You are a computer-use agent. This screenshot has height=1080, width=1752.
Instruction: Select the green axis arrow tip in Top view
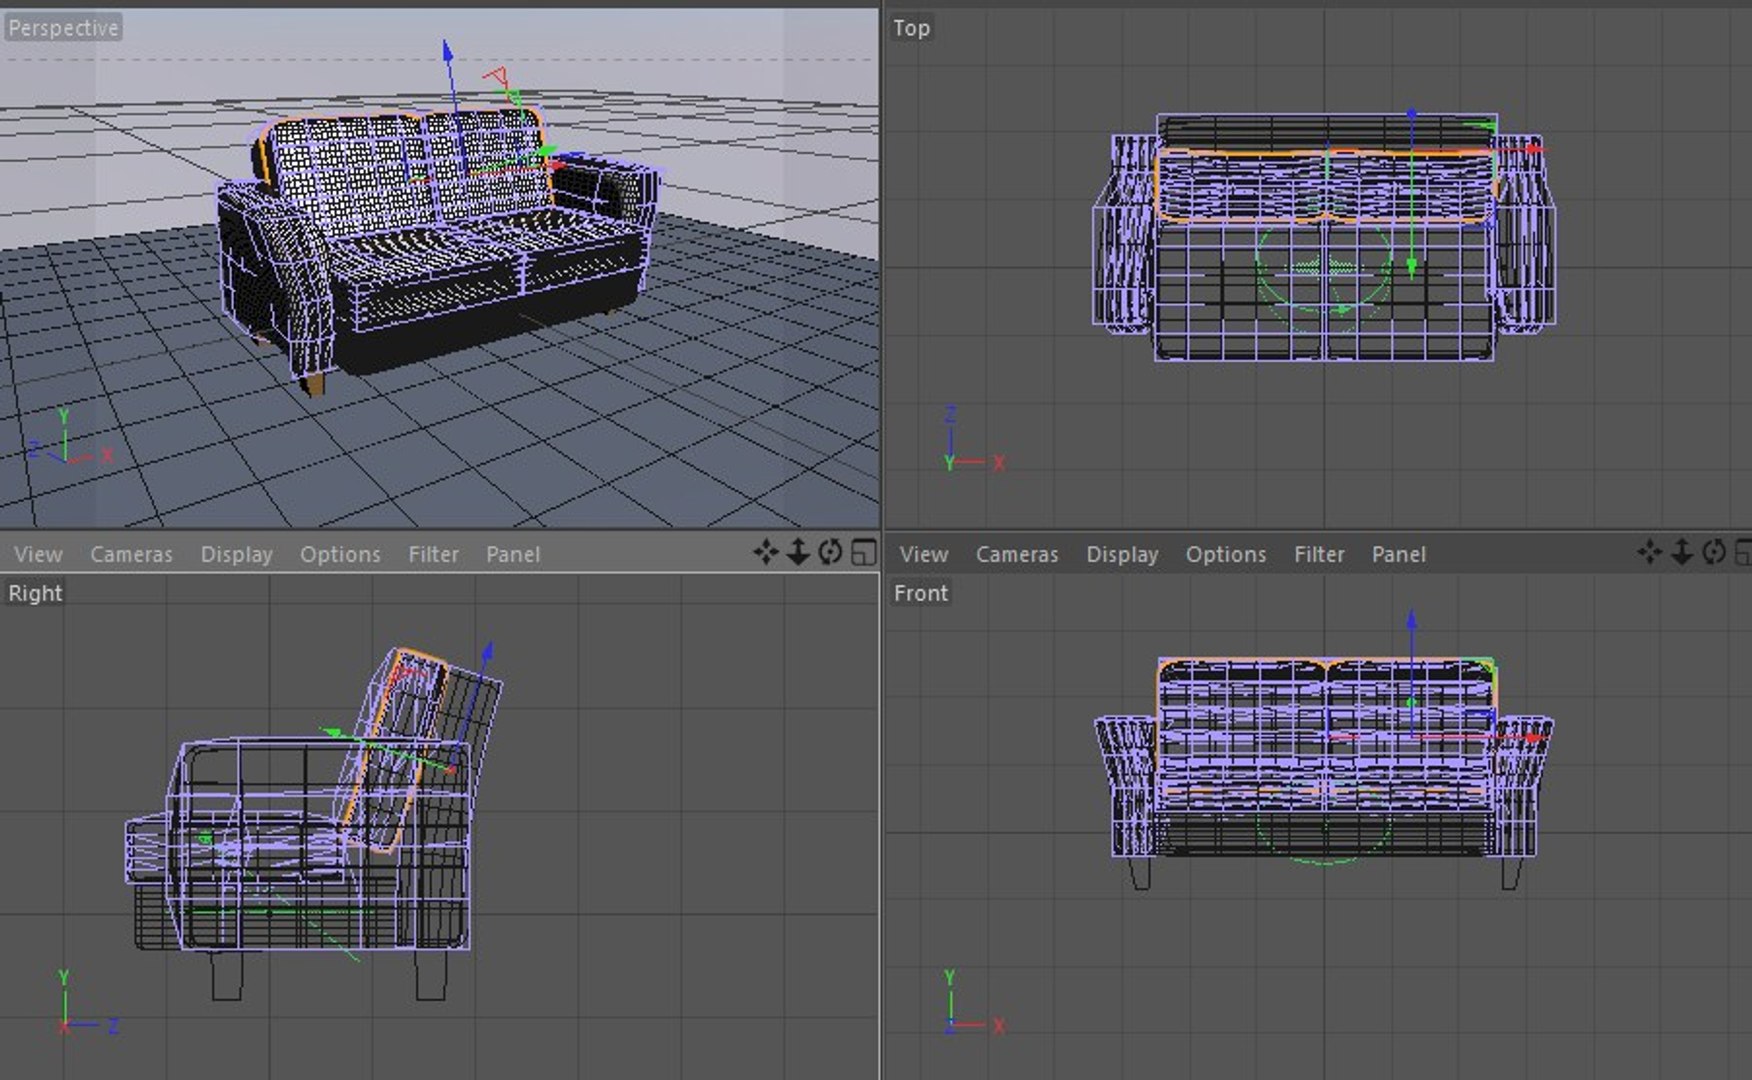[x=1412, y=268]
